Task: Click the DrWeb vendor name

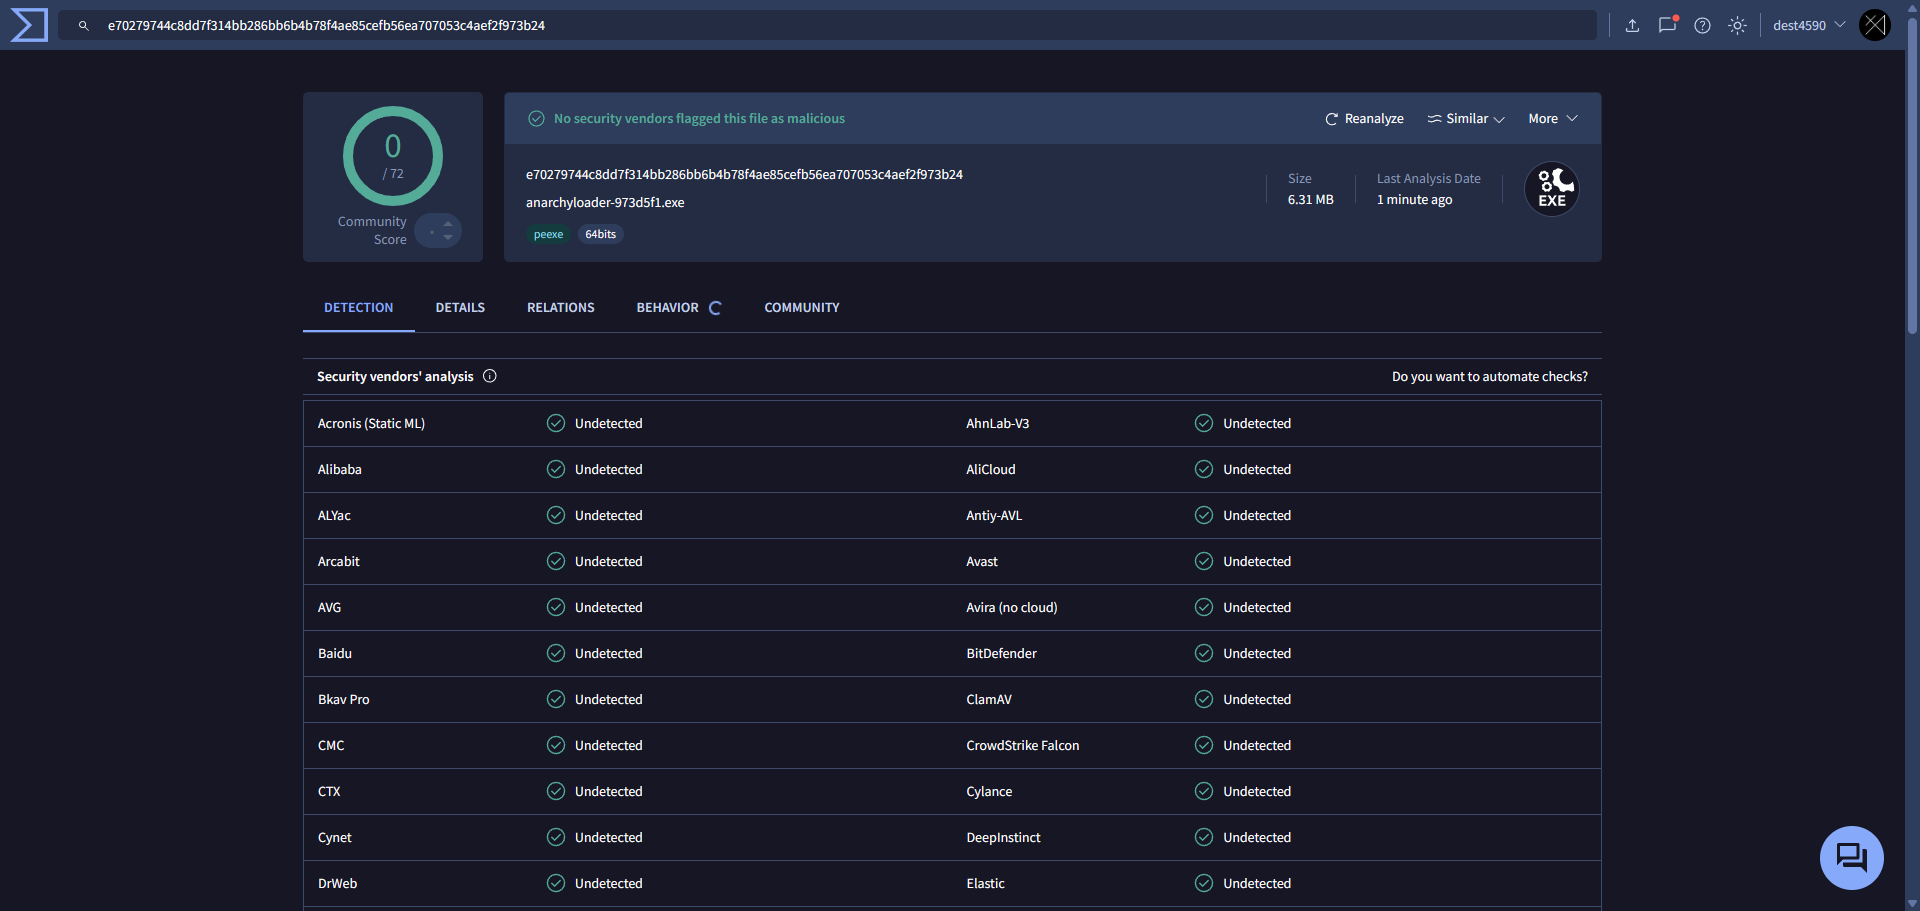Action: point(337,884)
